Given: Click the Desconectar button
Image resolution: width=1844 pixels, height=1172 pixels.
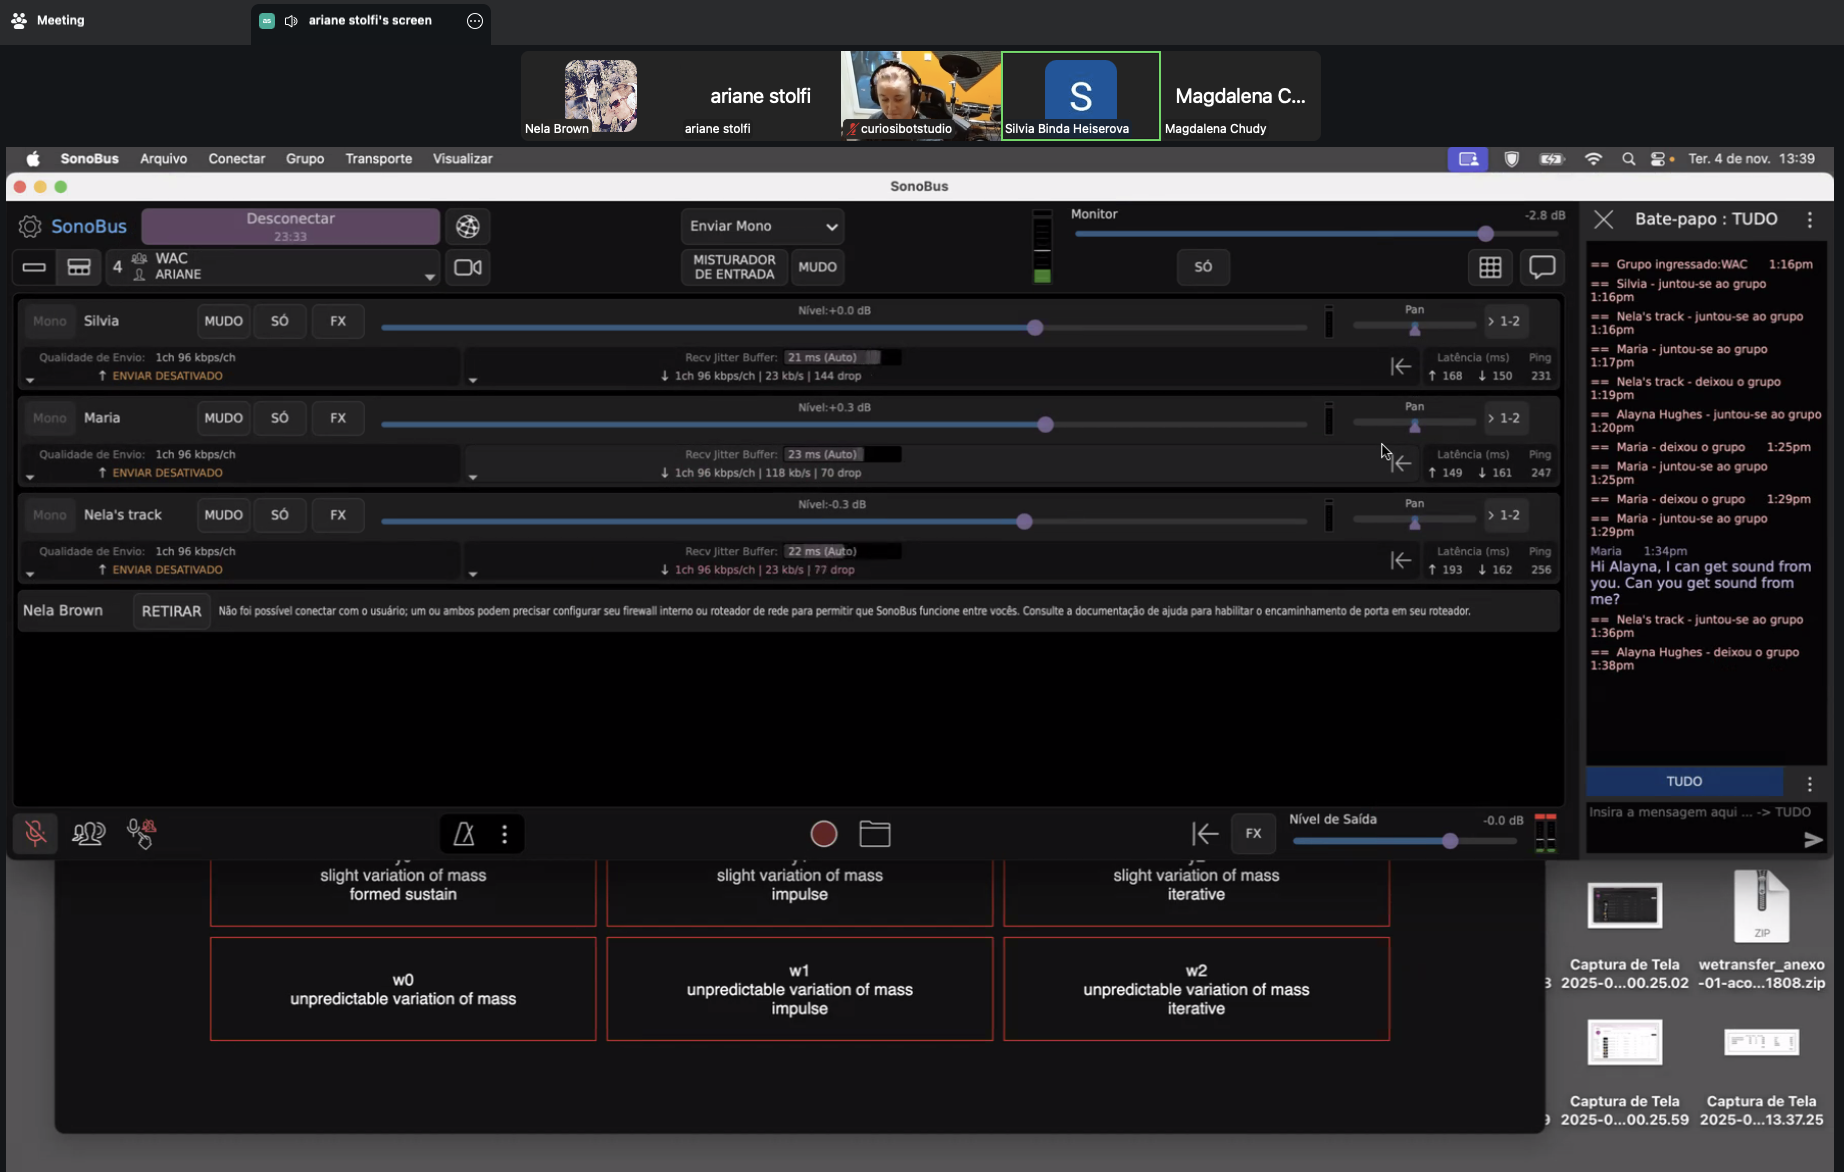Looking at the screenshot, I should click(x=290, y=226).
